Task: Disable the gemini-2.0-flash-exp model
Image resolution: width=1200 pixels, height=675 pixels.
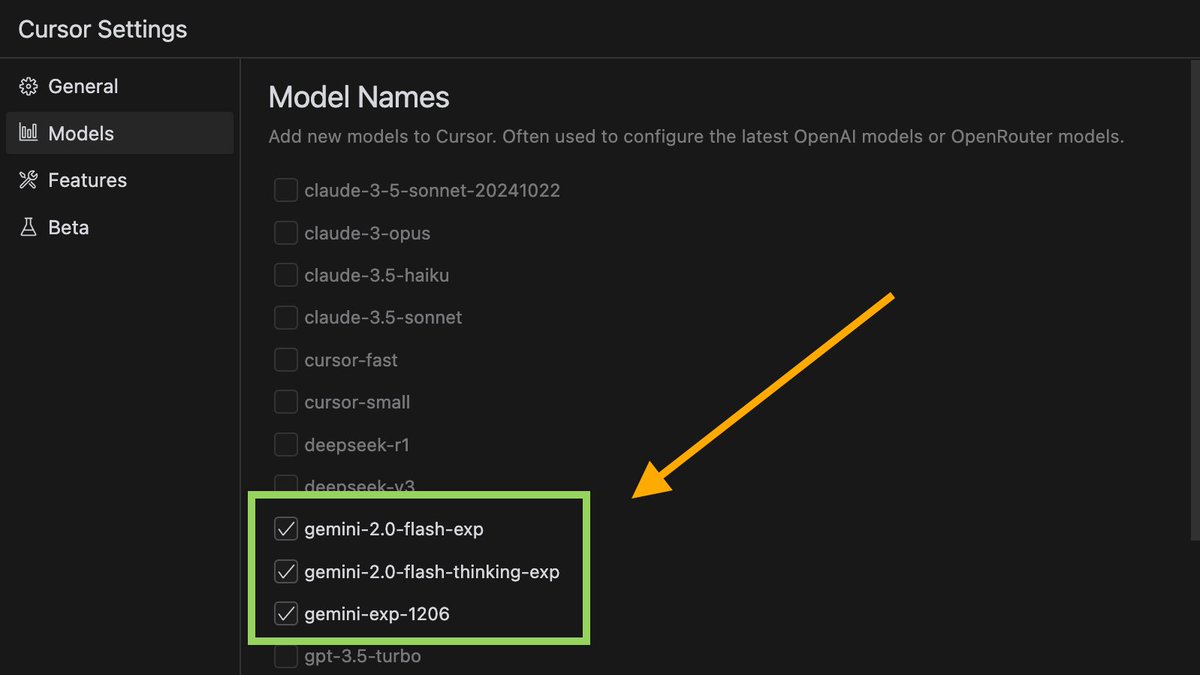Action: [x=285, y=529]
